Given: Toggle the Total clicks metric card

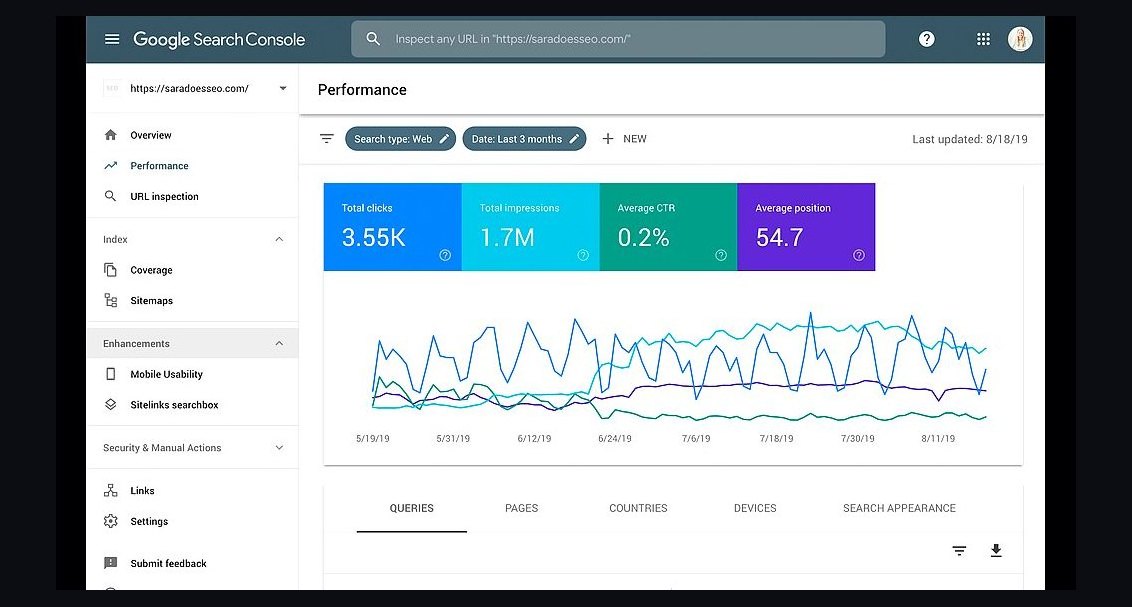Looking at the screenshot, I should click(393, 227).
